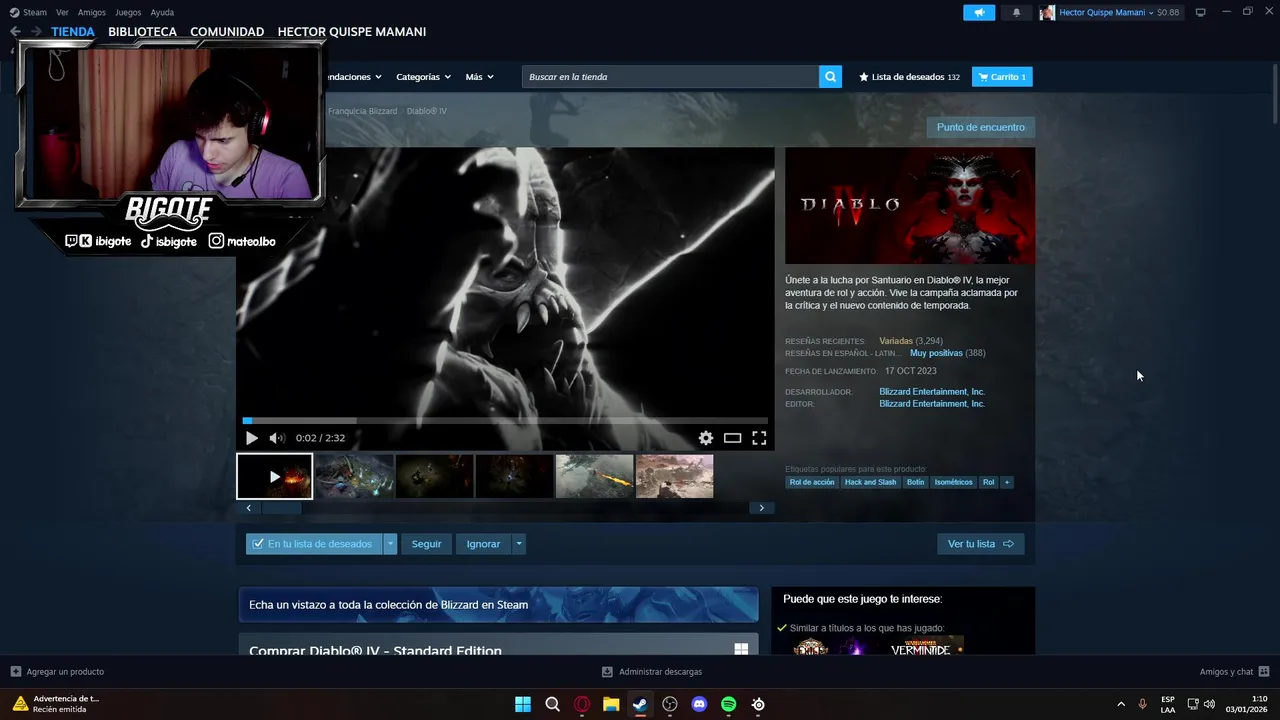Open Windows search in taskbar
Image resolution: width=1280 pixels, height=720 pixels.
click(552, 704)
